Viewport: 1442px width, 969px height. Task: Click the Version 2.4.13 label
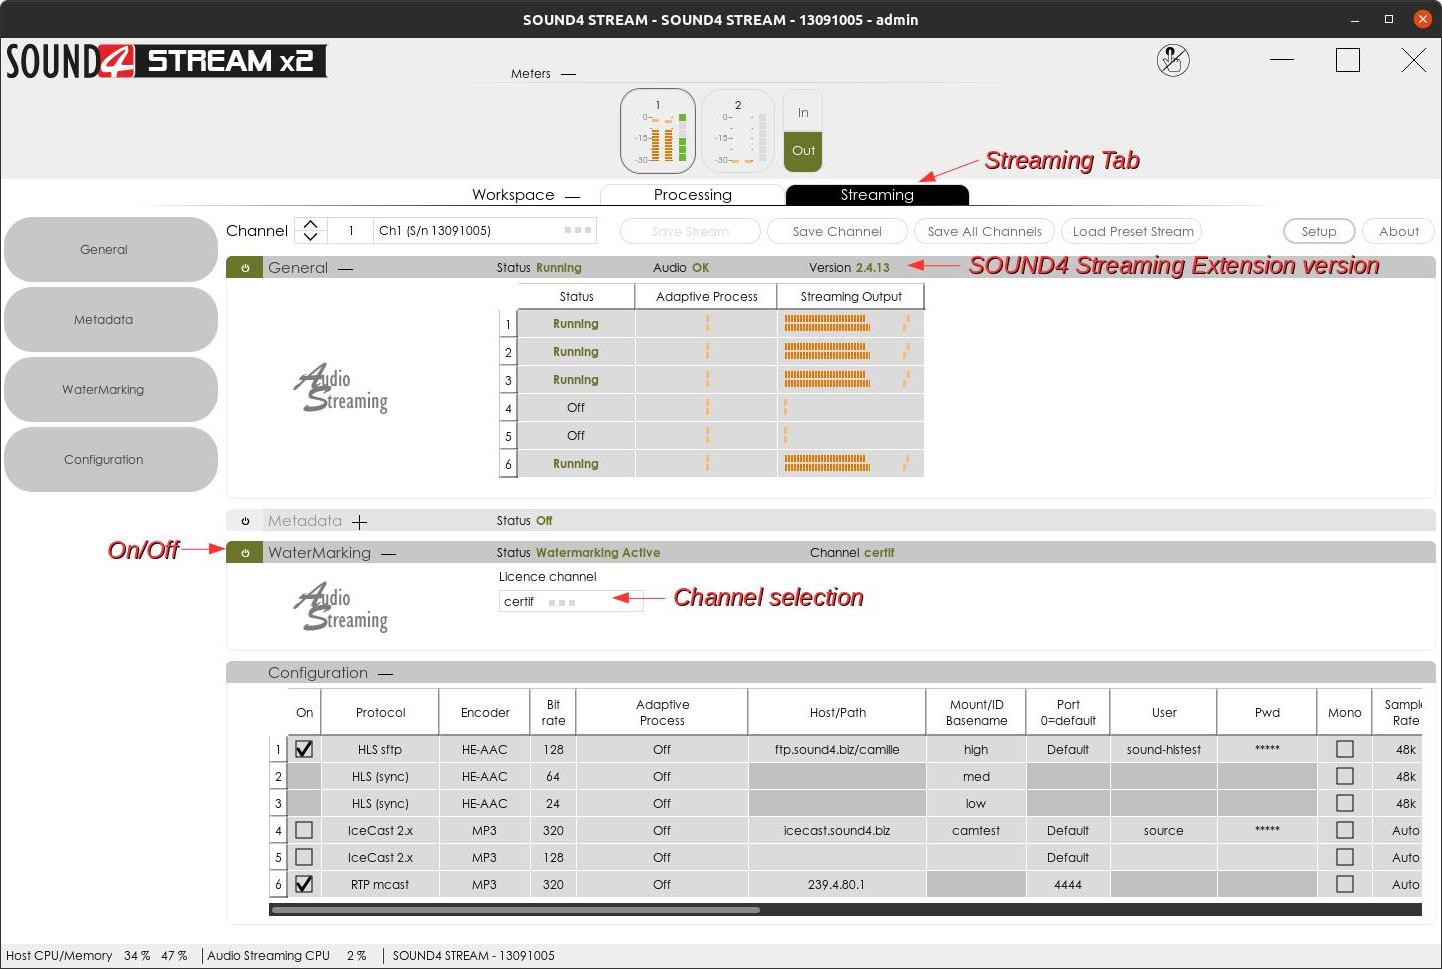click(x=849, y=268)
